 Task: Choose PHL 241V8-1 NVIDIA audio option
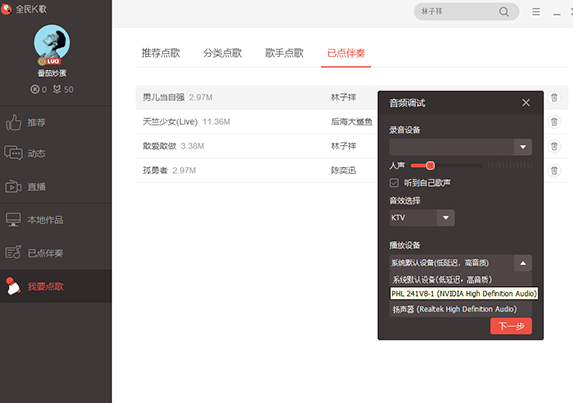coord(464,294)
